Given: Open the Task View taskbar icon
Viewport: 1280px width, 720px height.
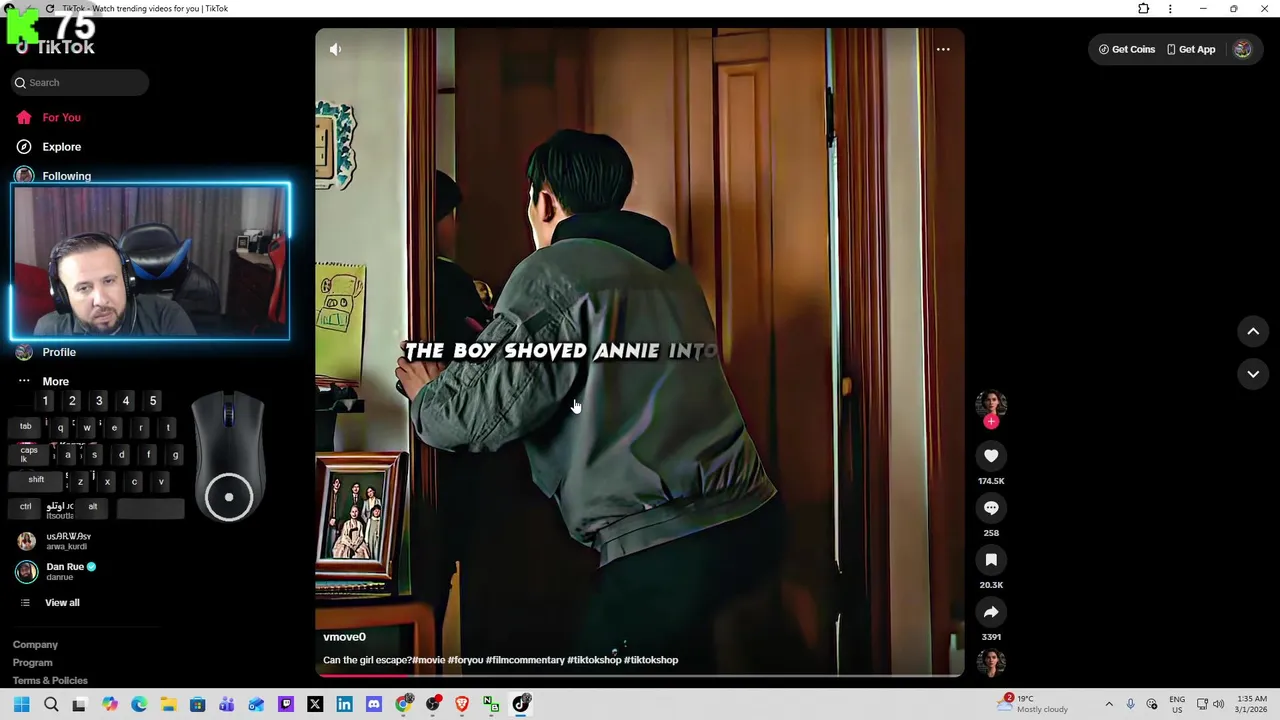Looking at the screenshot, I should [x=79, y=704].
